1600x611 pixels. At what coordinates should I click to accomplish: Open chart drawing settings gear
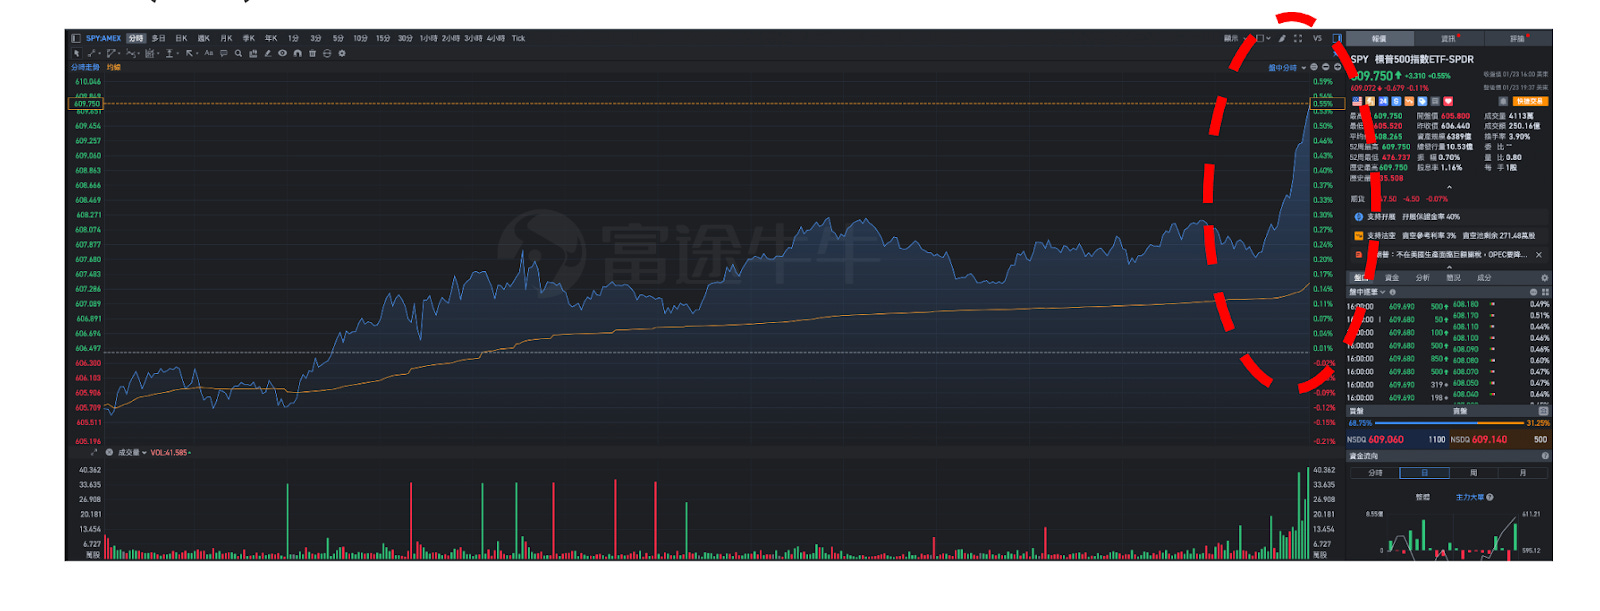pos(342,53)
